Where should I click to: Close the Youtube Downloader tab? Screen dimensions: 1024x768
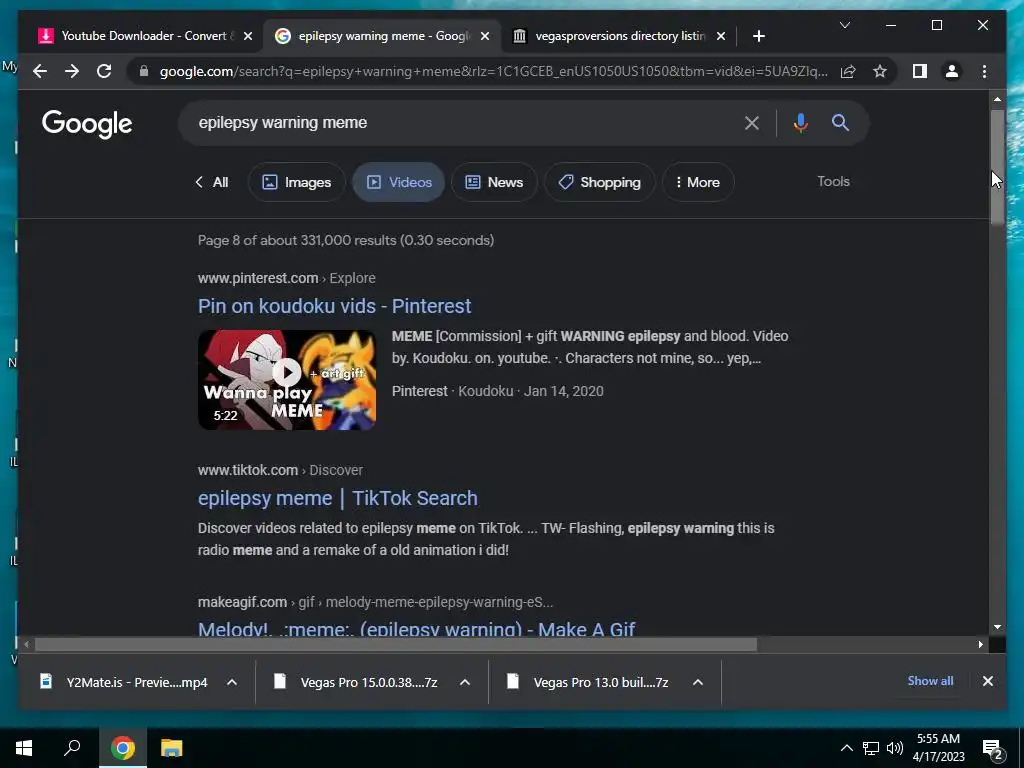(248, 36)
